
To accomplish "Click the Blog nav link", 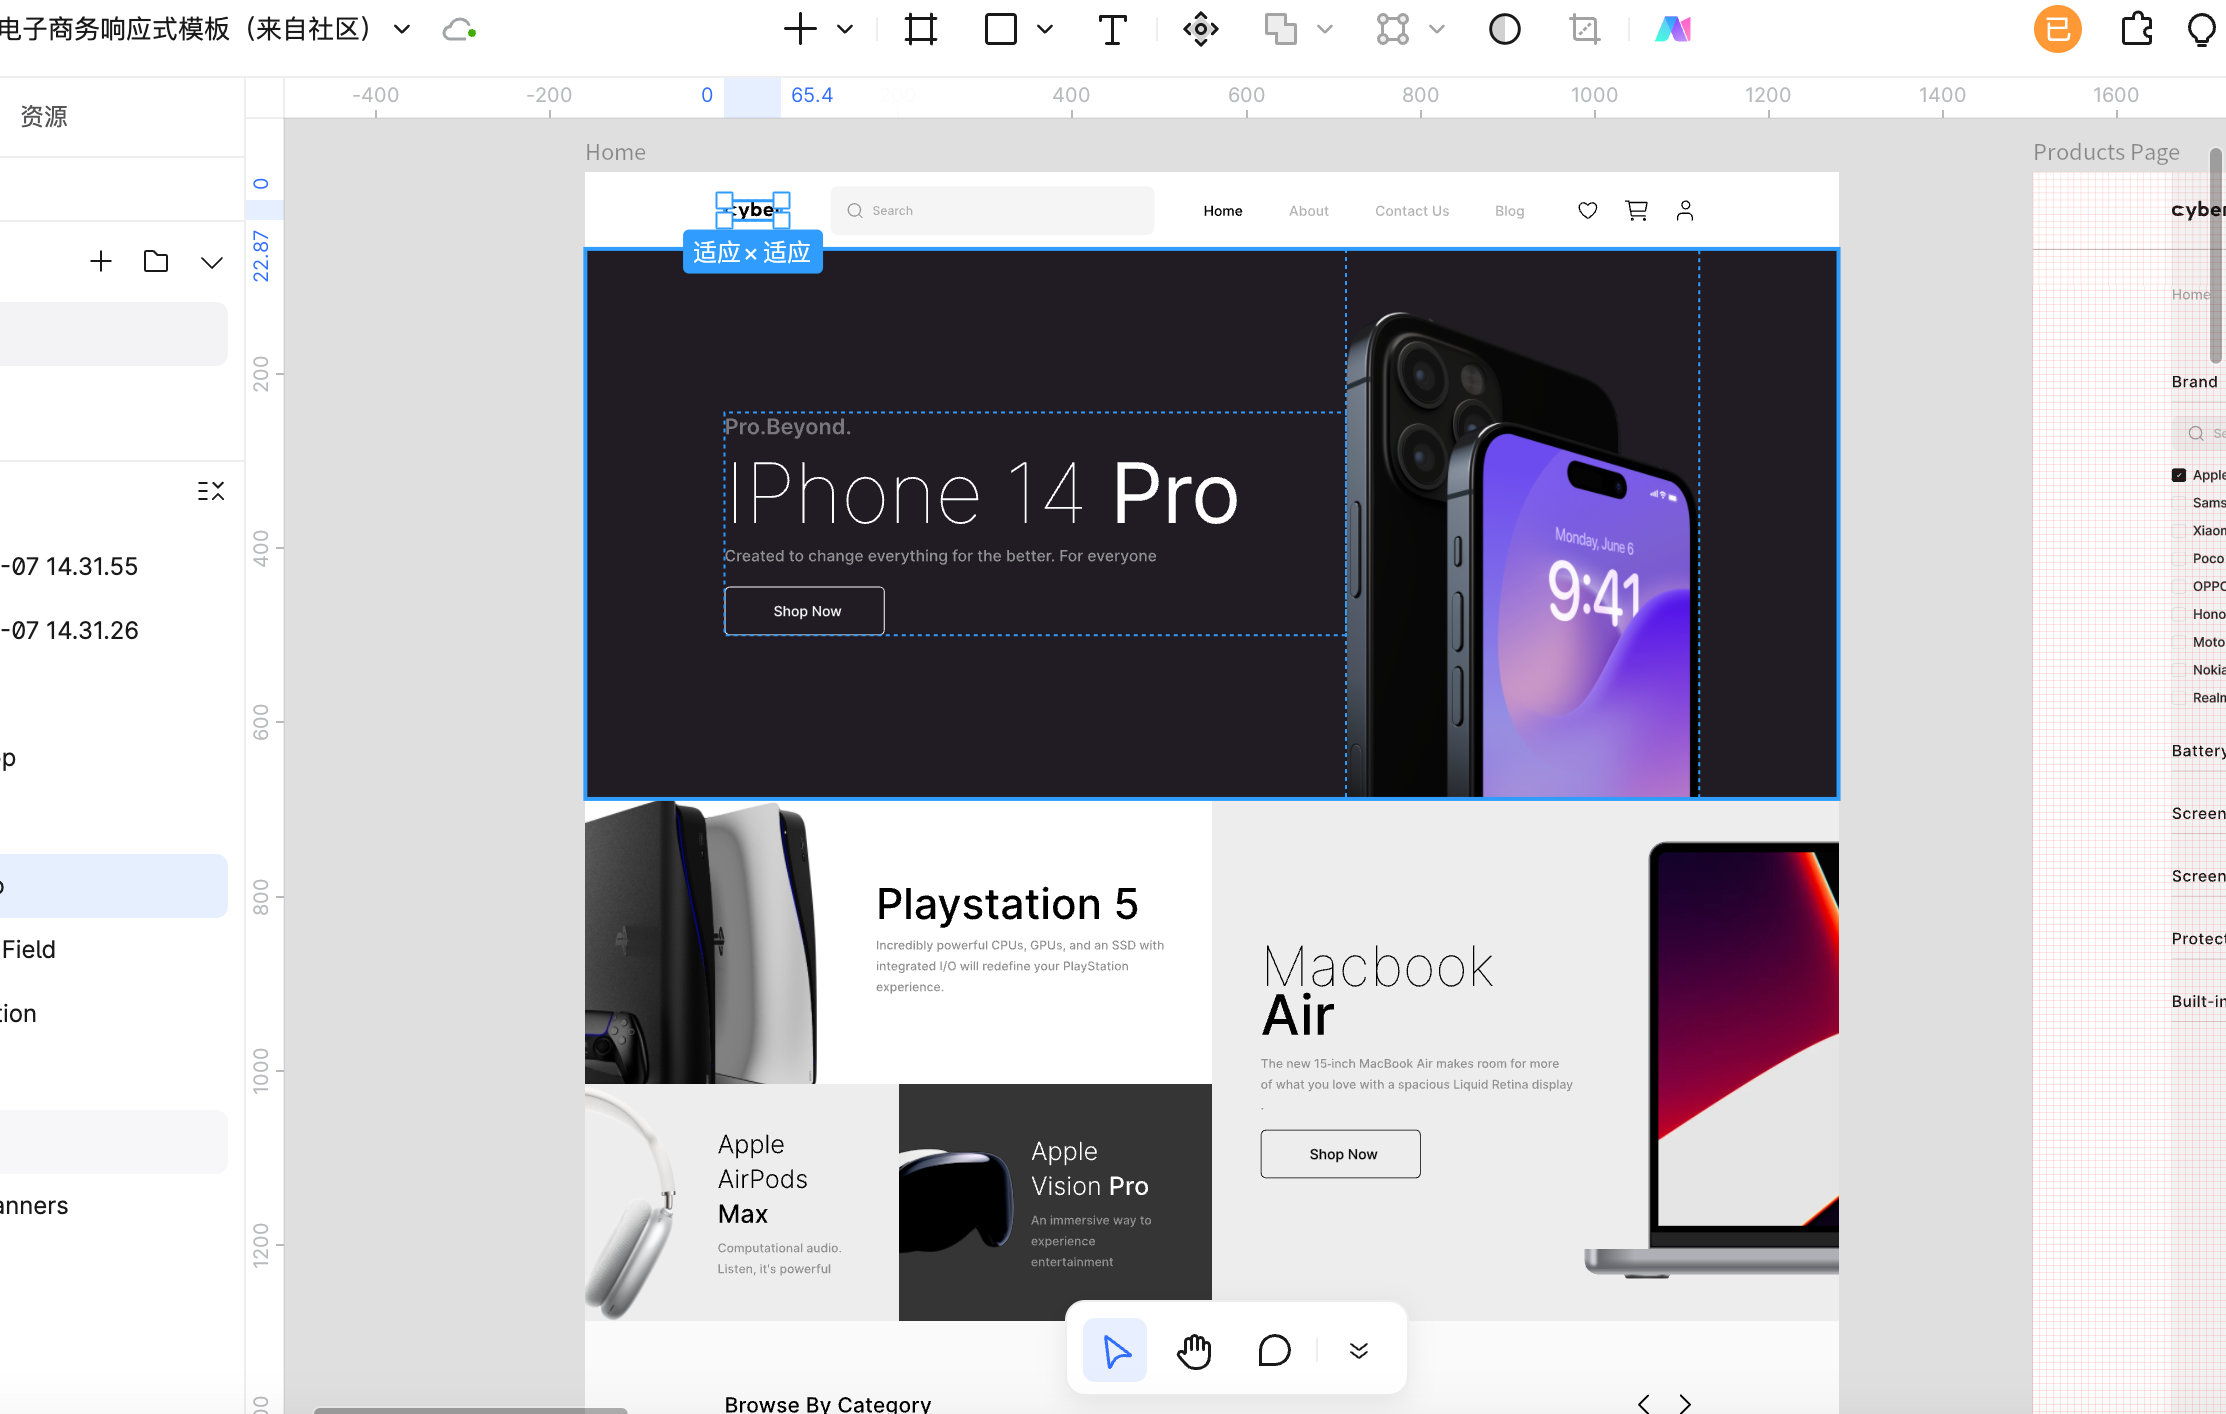I will pyautogui.click(x=1510, y=211).
